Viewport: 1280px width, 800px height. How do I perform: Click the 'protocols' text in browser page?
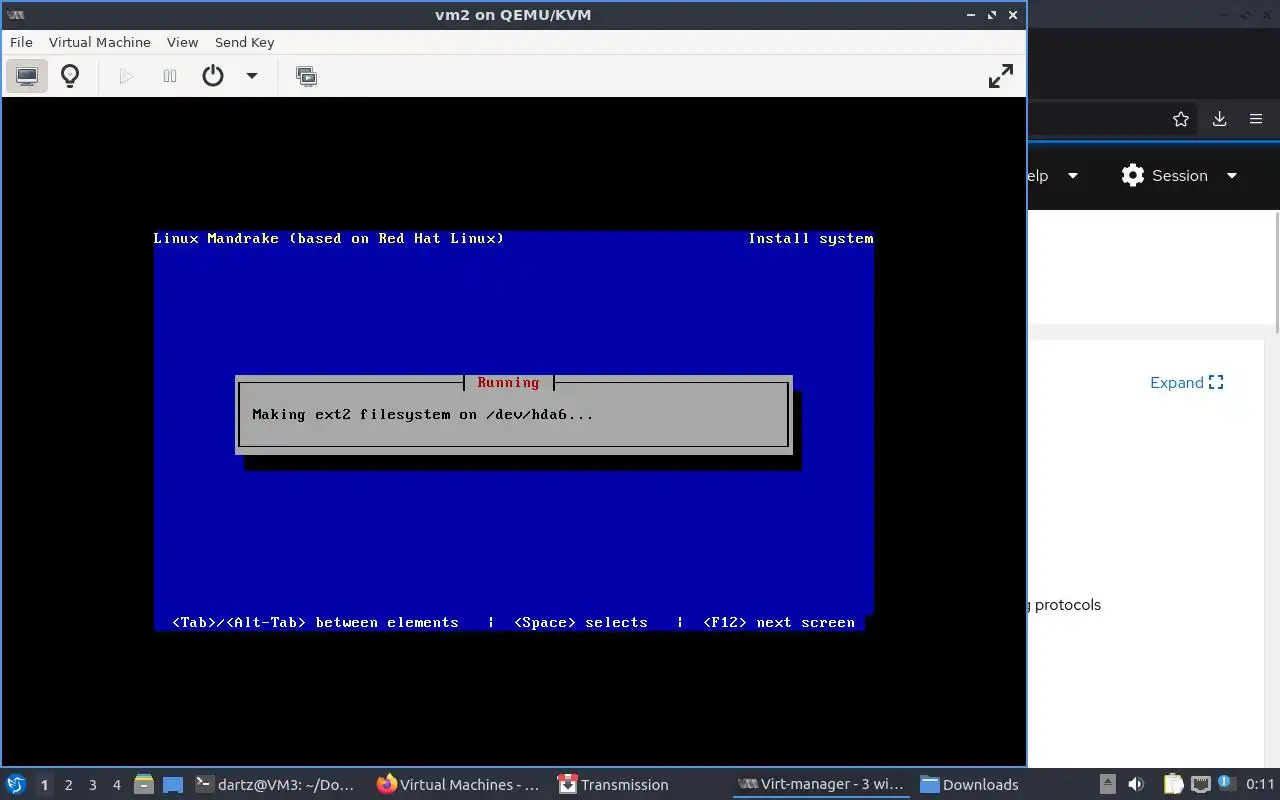coord(1068,605)
